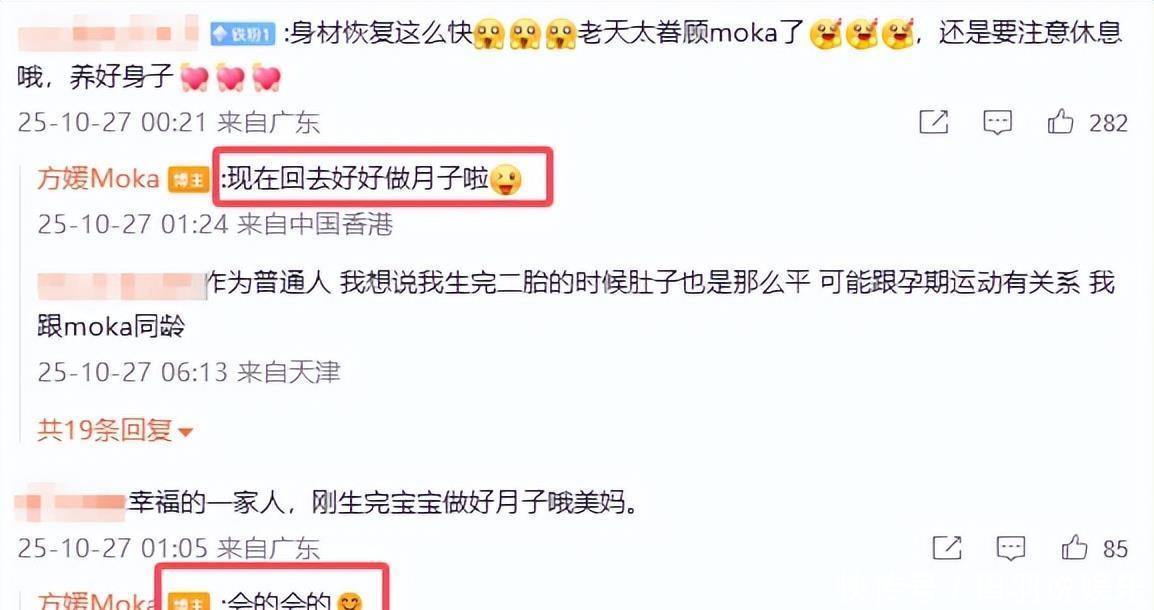The height and width of the screenshot is (610, 1154).
Task: Click blurred username of 幸福的一家人 commenter
Action: tap(71, 503)
